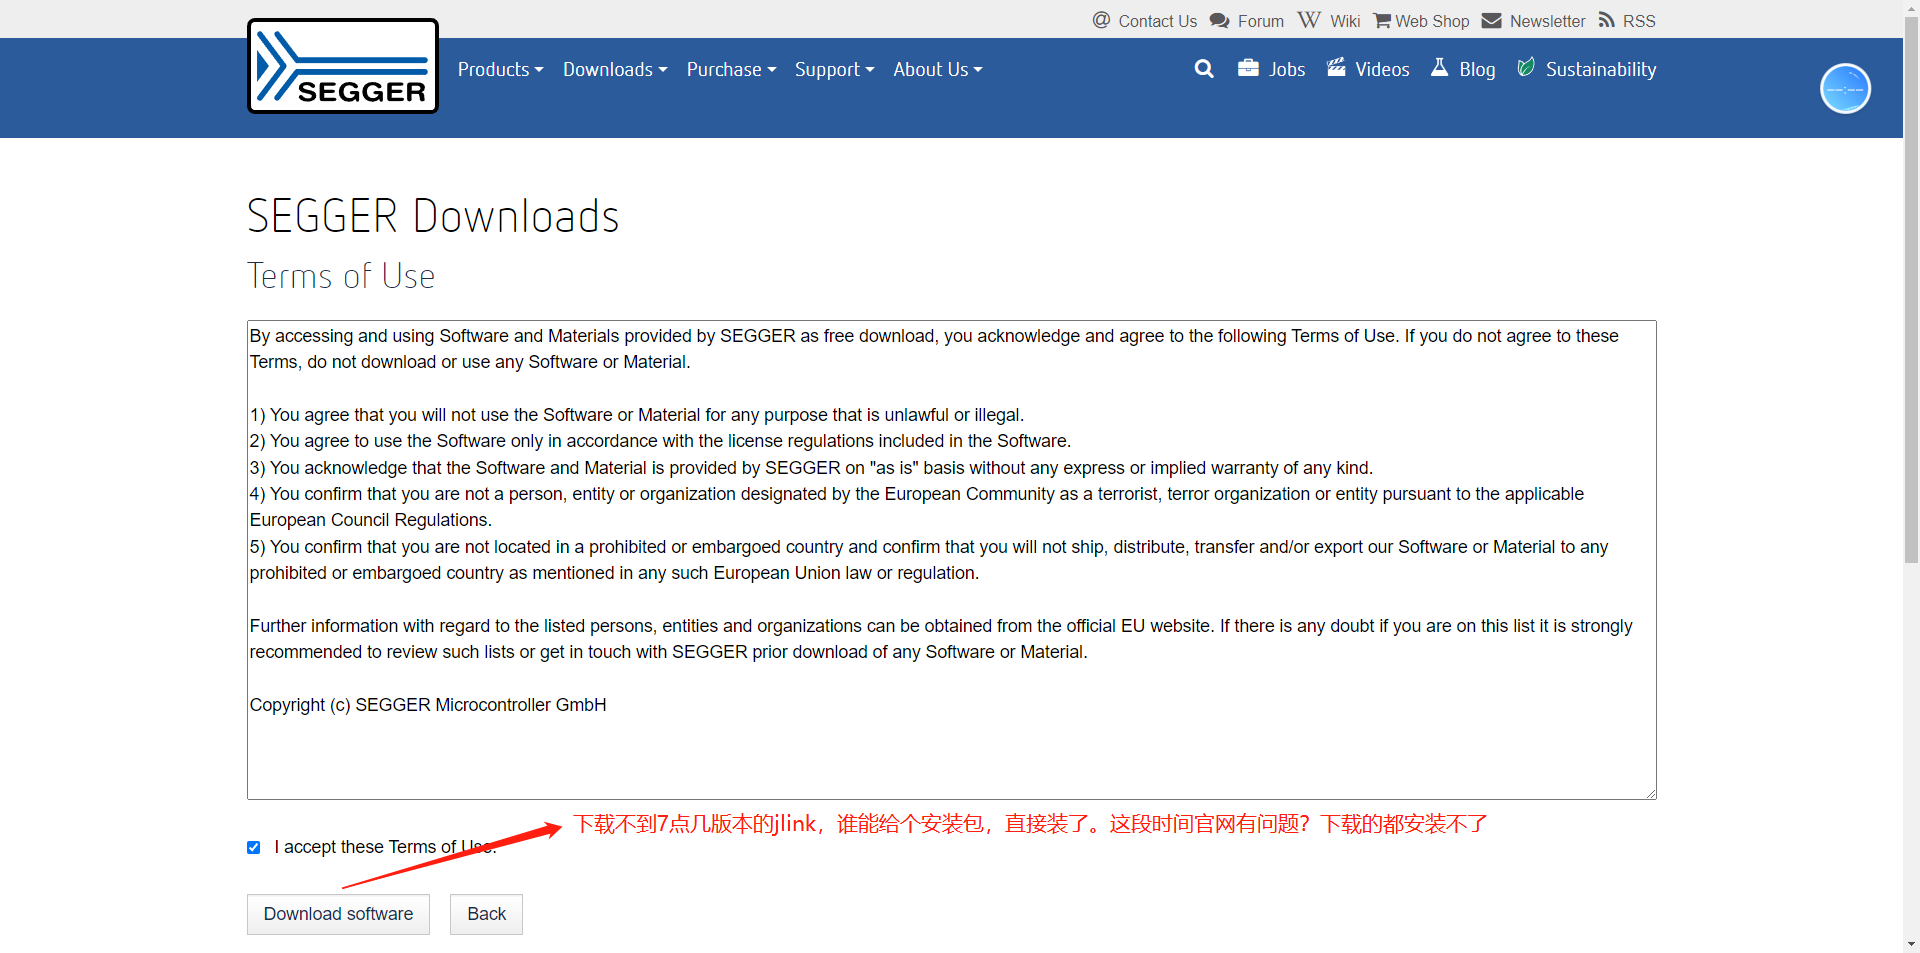Click the Wiki W icon
This screenshot has width=1920, height=953.
[1309, 20]
